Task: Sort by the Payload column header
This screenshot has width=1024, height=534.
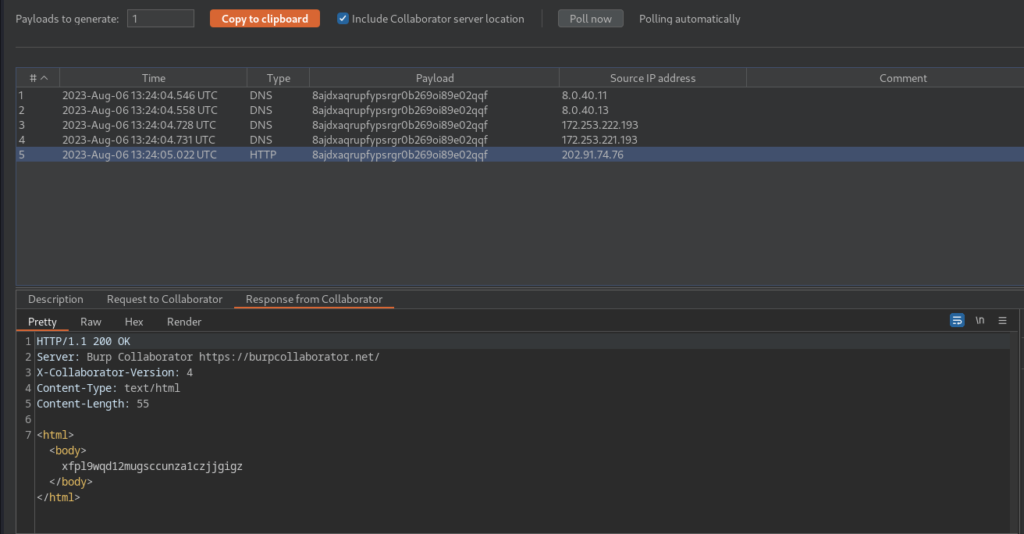Action: (x=434, y=78)
